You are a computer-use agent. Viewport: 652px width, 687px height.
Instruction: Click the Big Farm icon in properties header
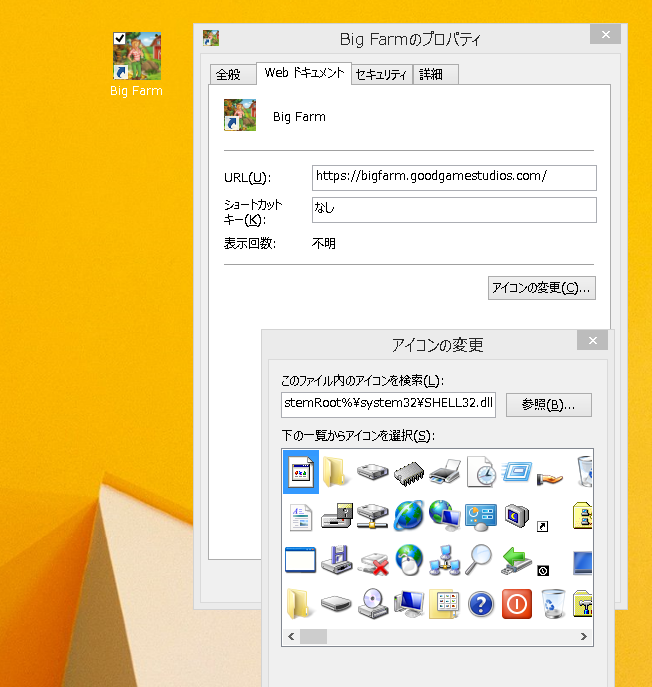coord(240,115)
